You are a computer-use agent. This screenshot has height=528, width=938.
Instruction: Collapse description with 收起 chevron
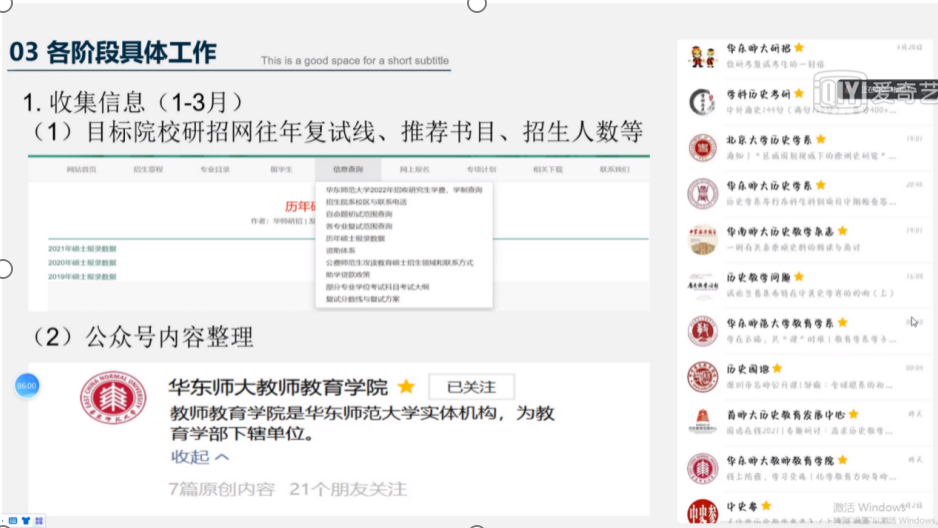[x=200, y=457]
